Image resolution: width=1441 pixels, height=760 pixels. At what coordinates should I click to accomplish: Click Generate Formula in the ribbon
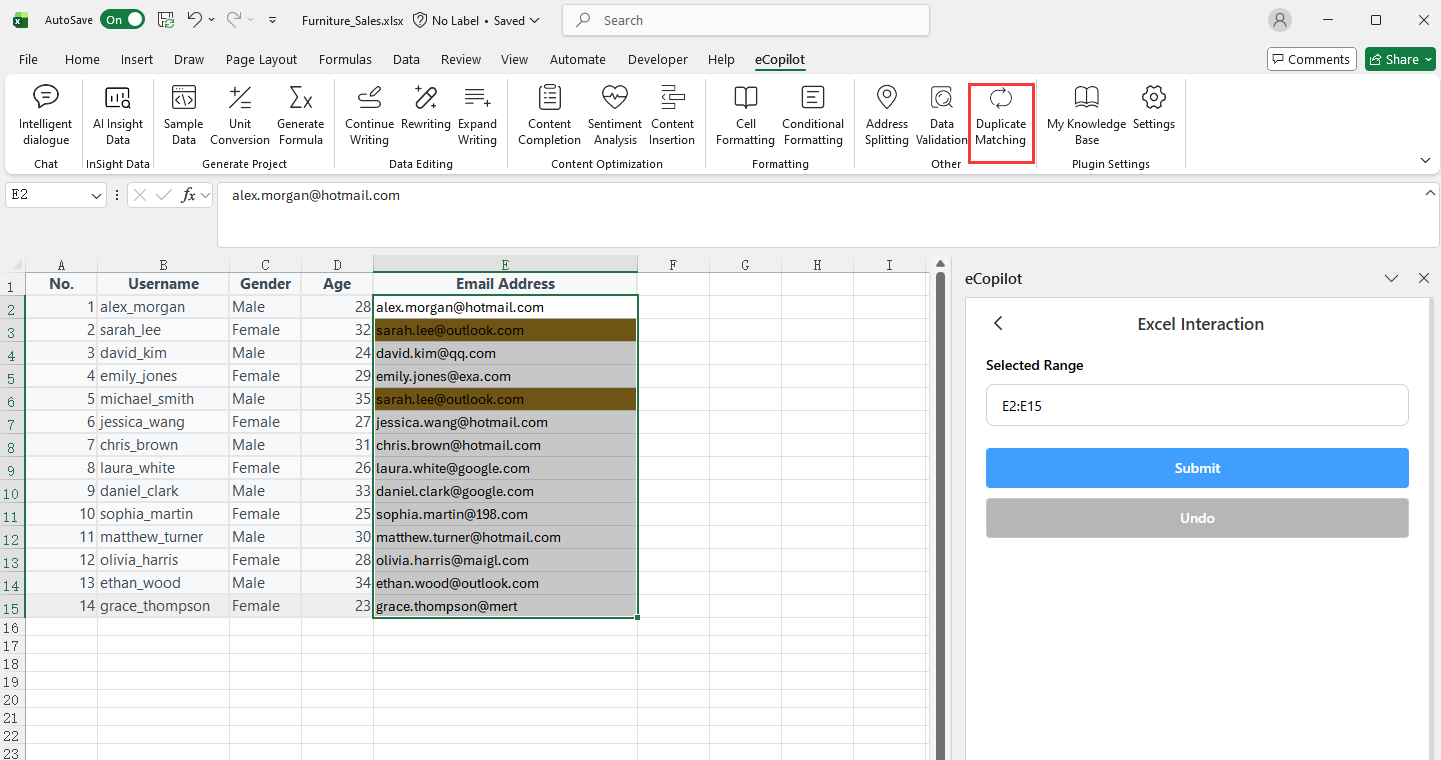(x=300, y=115)
